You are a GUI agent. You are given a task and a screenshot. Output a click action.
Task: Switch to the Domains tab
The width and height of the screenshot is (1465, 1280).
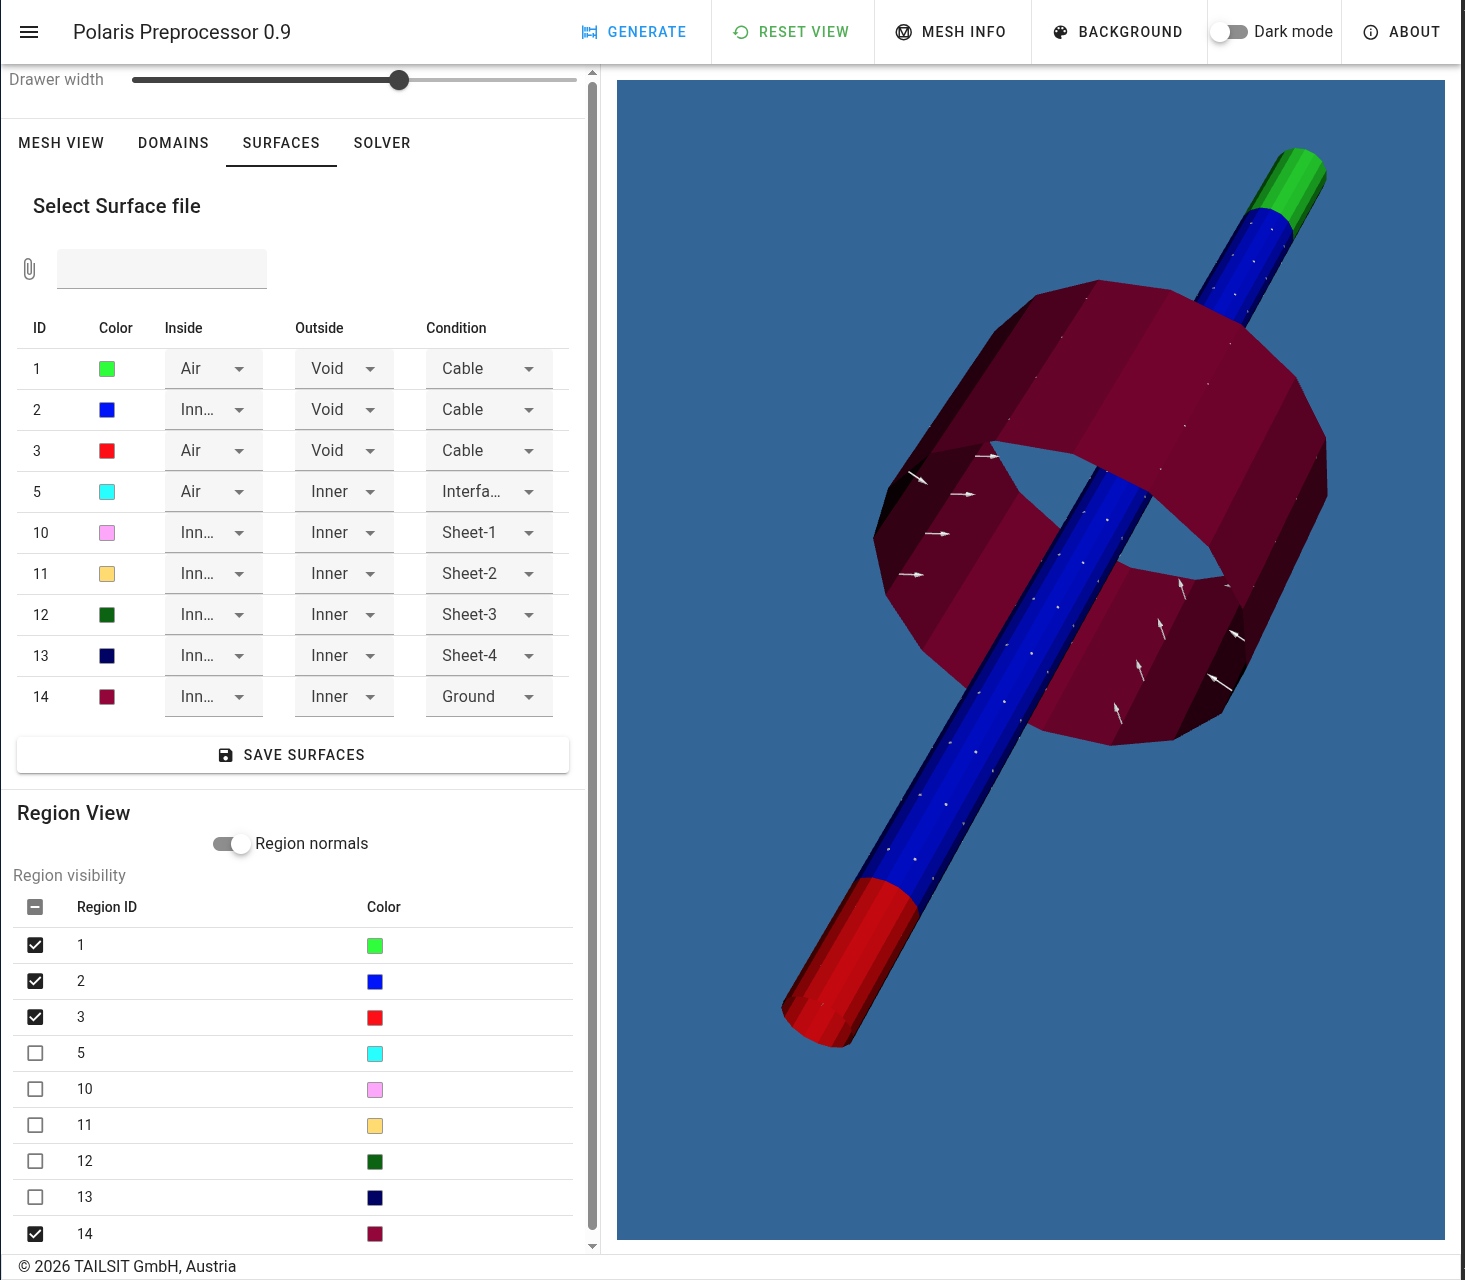click(x=173, y=143)
